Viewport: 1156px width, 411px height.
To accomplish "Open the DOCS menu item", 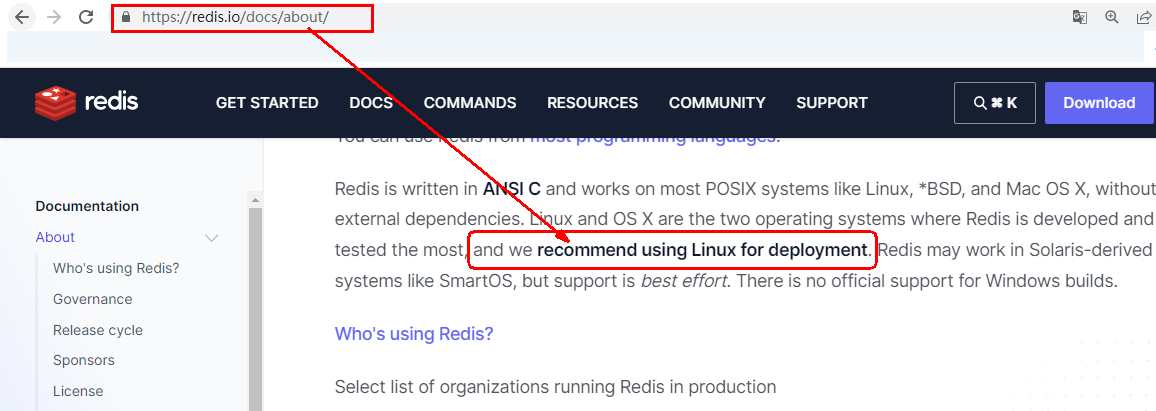I will click(x=371, y=103).
